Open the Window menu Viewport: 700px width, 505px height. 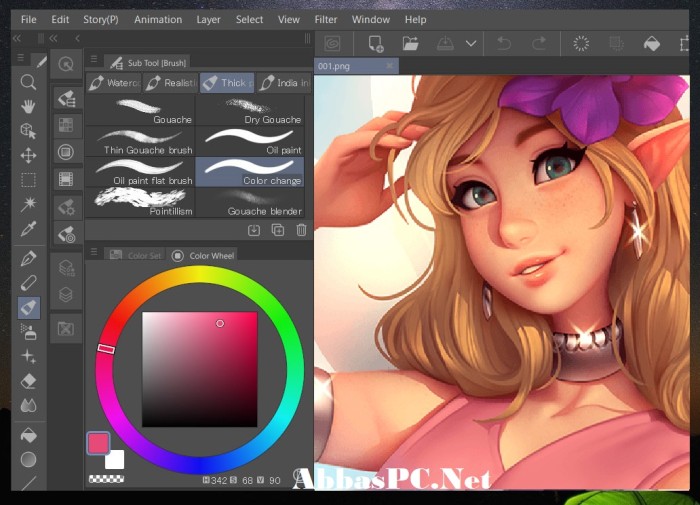click(x=371, y=20)
